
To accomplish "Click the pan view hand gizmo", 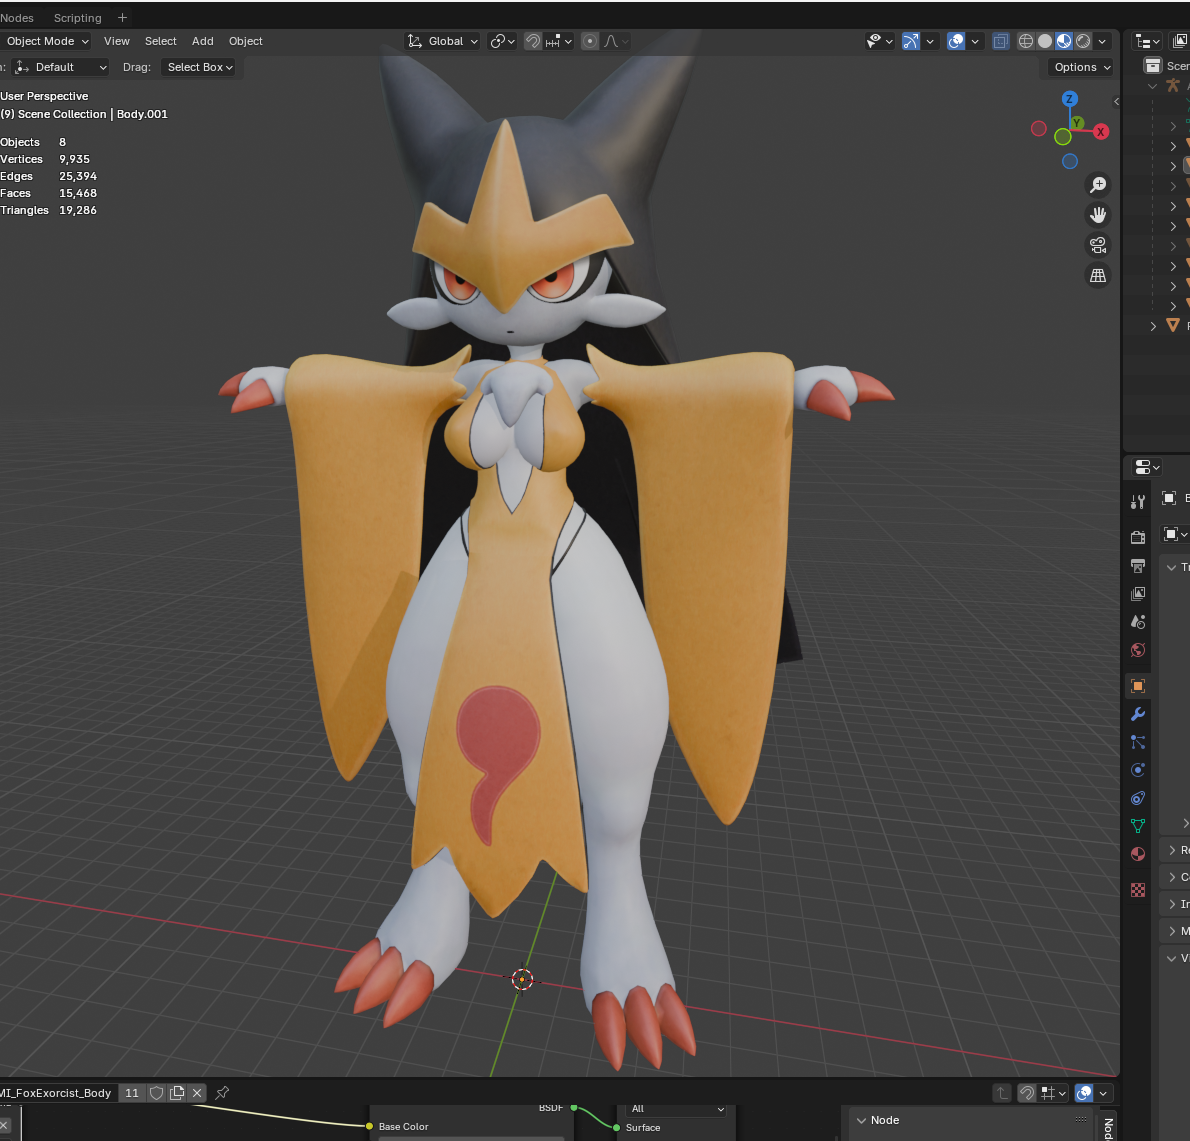I will (x=1097, y=215).
